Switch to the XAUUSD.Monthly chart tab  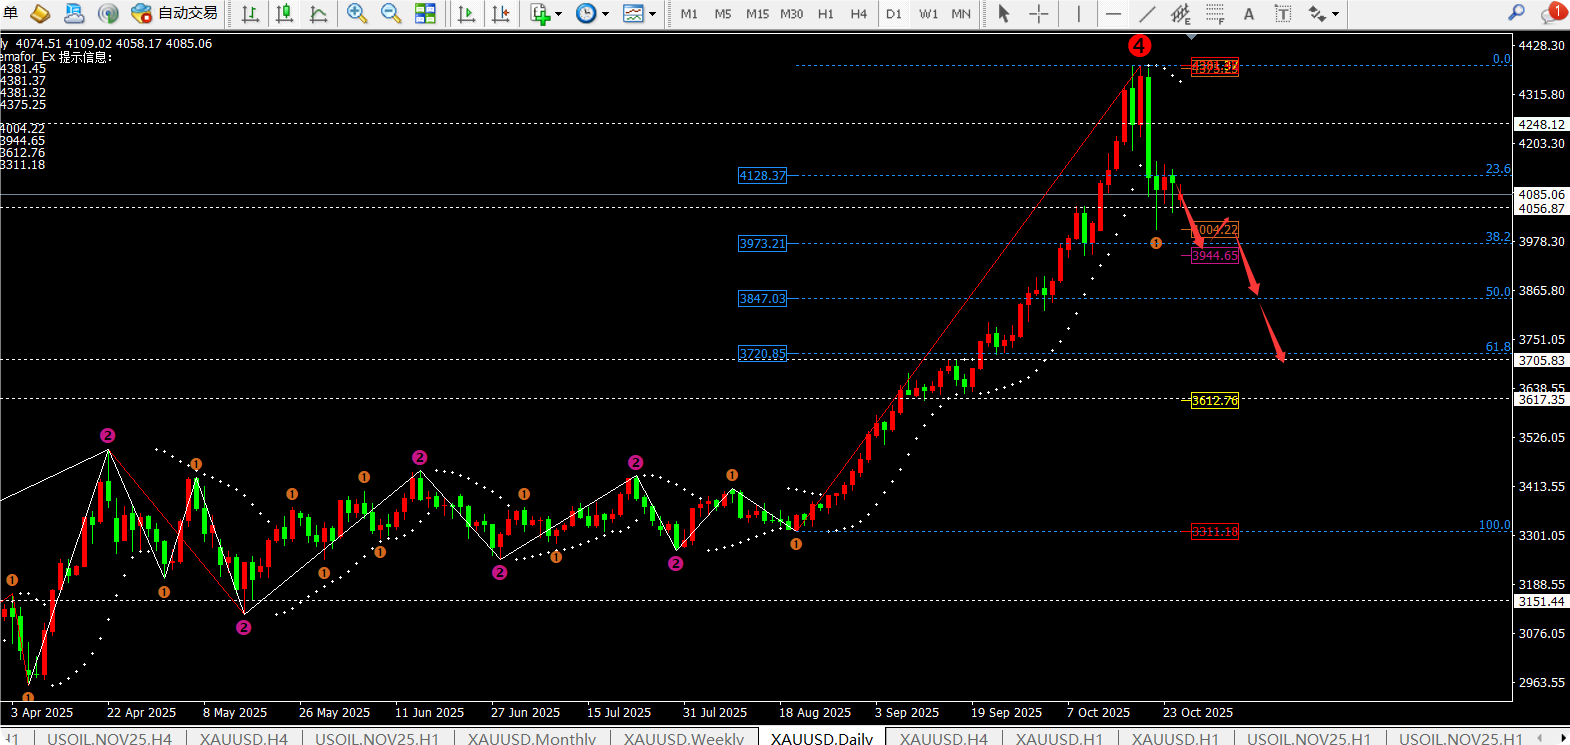(531, 738)
